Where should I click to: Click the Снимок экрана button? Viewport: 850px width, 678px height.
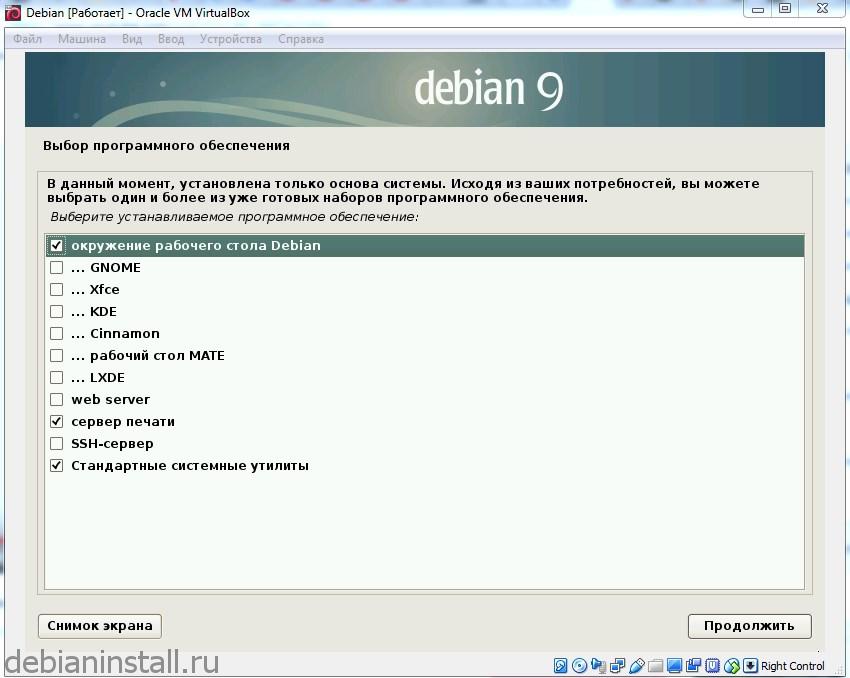(99, 626)
